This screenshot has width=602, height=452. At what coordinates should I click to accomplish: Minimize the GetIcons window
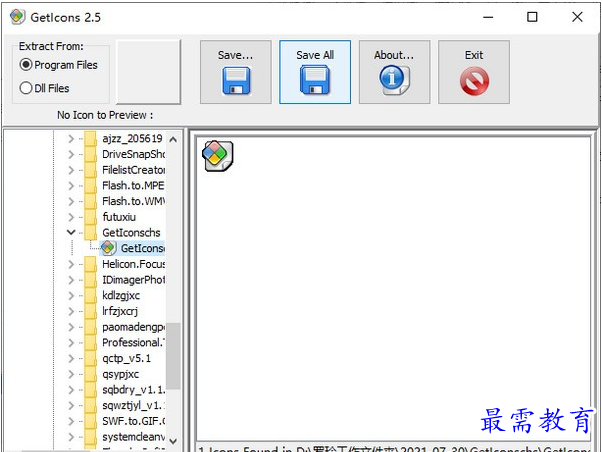488,17
